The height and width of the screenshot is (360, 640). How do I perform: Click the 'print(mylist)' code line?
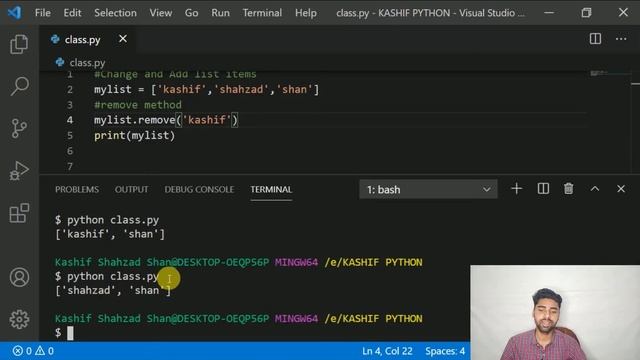tap(134, 136)
